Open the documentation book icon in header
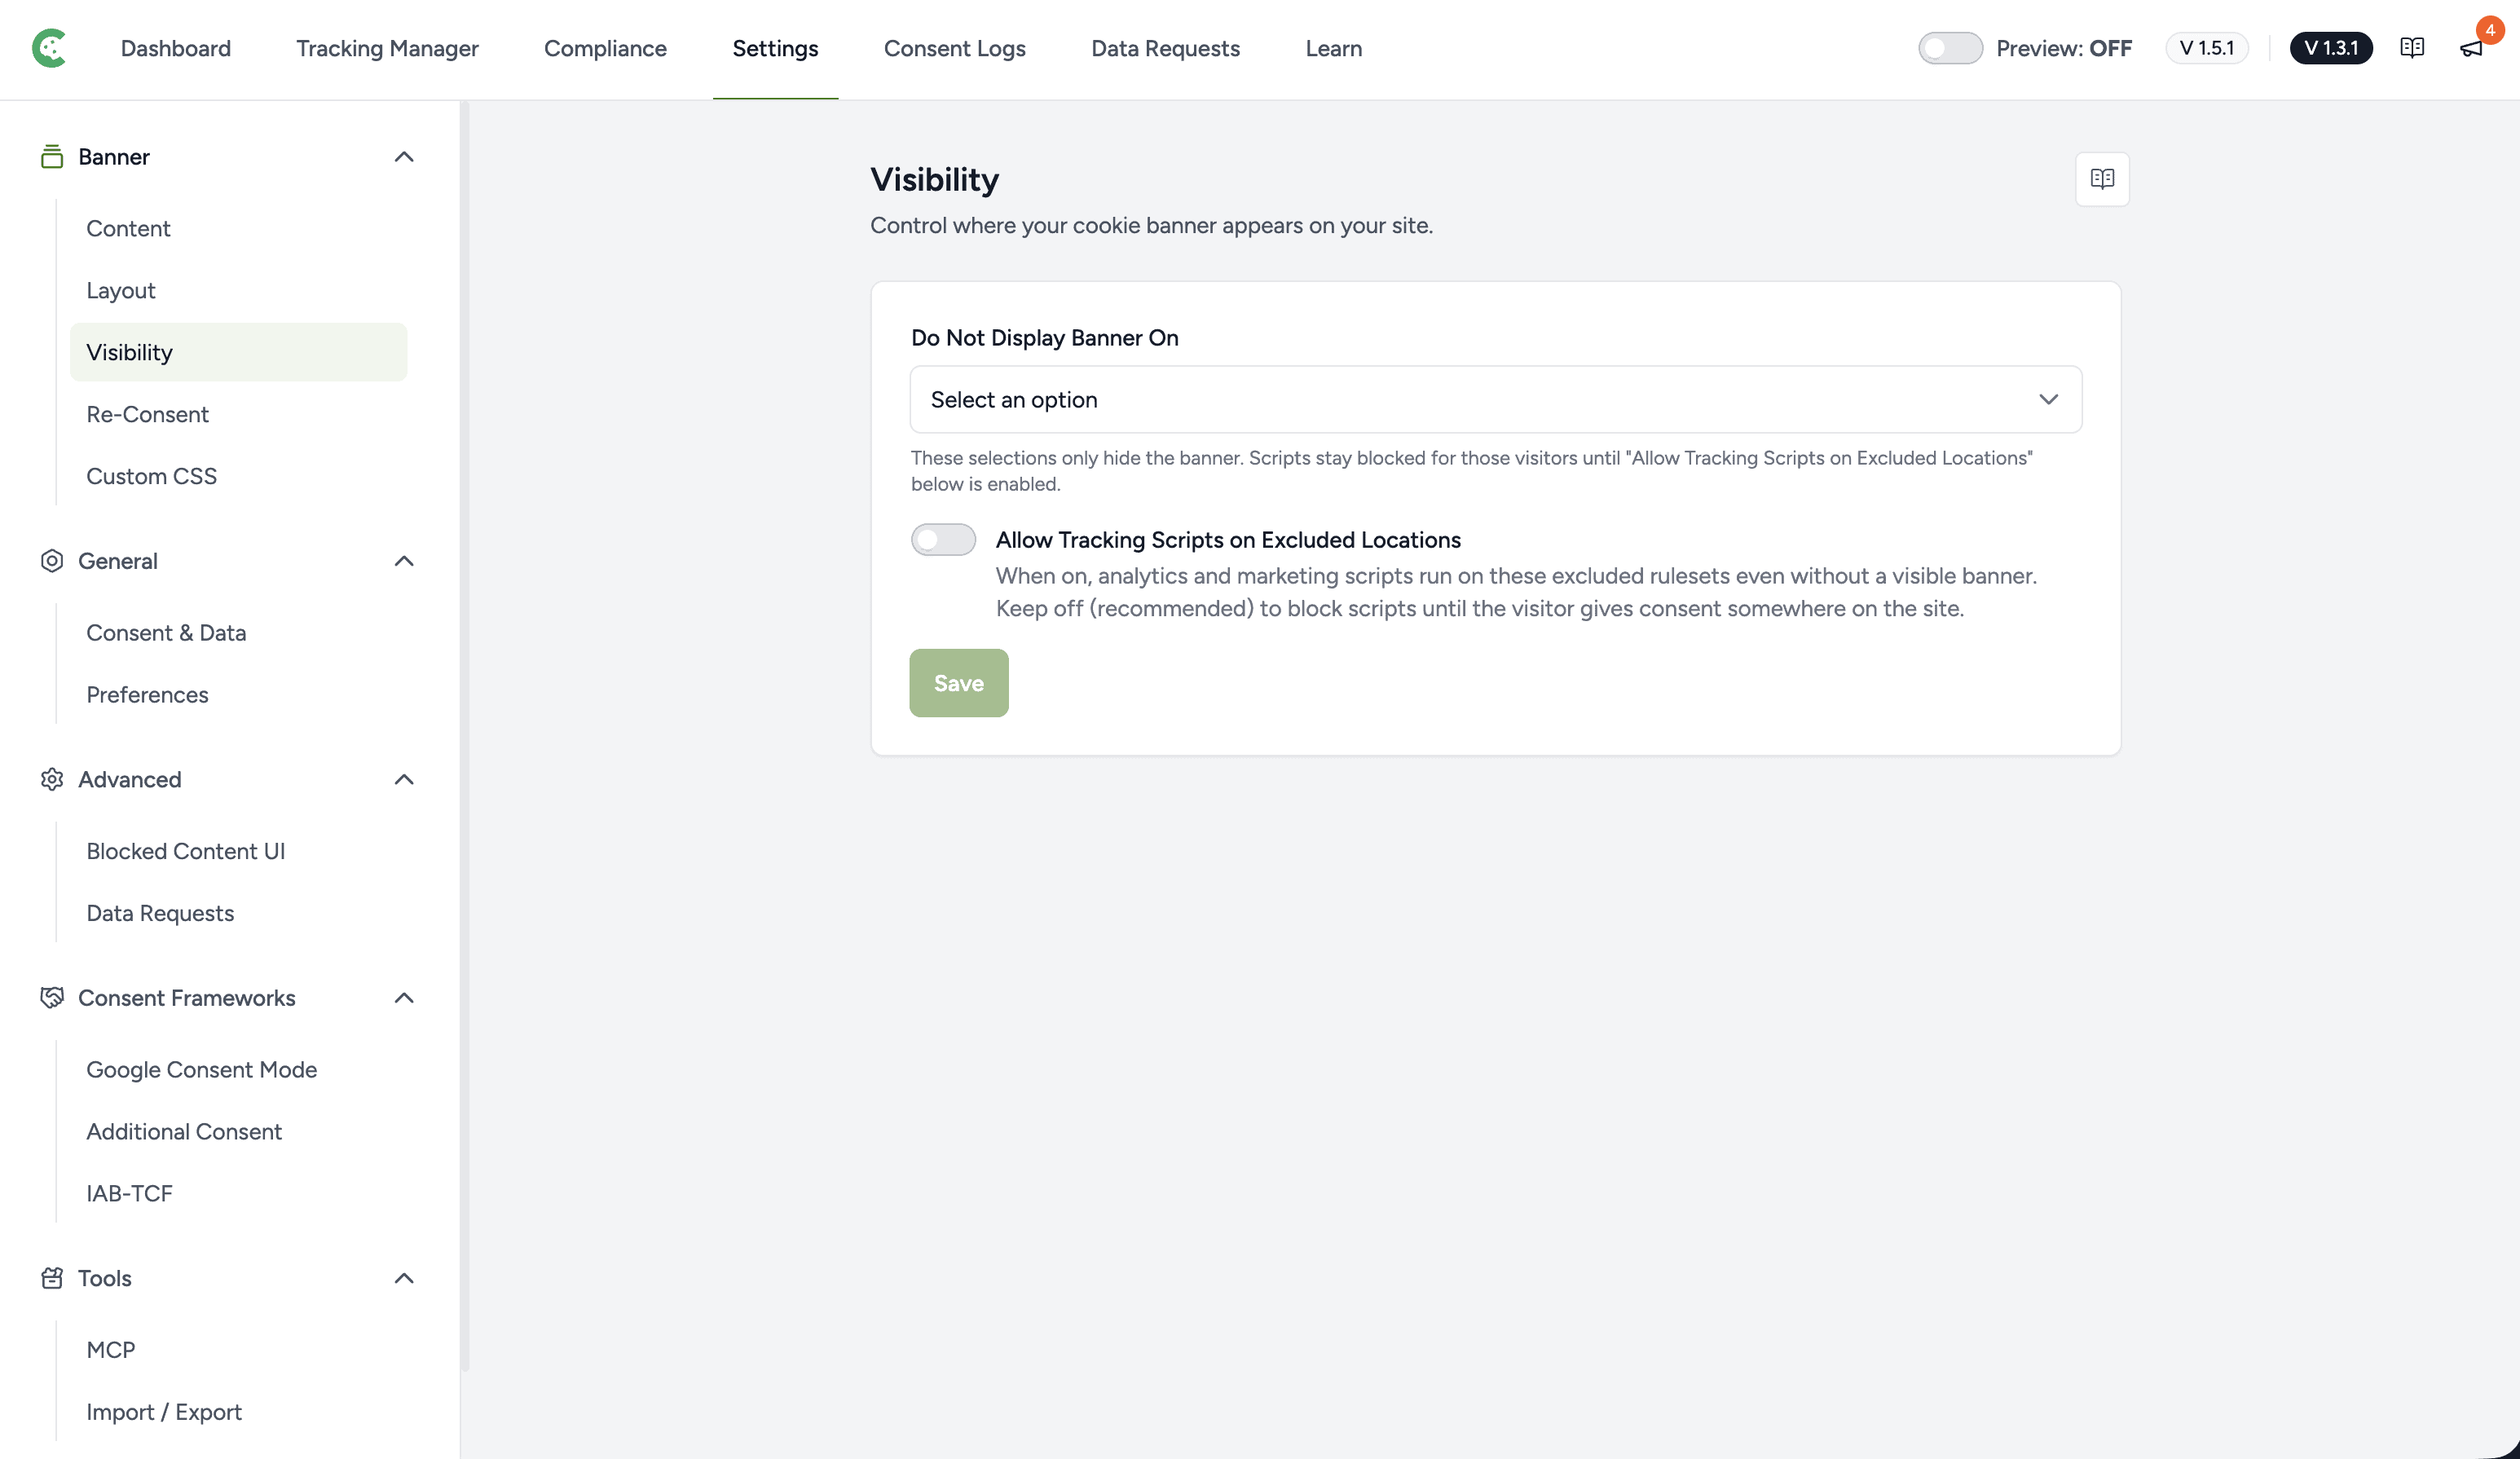Image resolution: width=2520 pixels, height=1459 pixels. point(2411,48)
